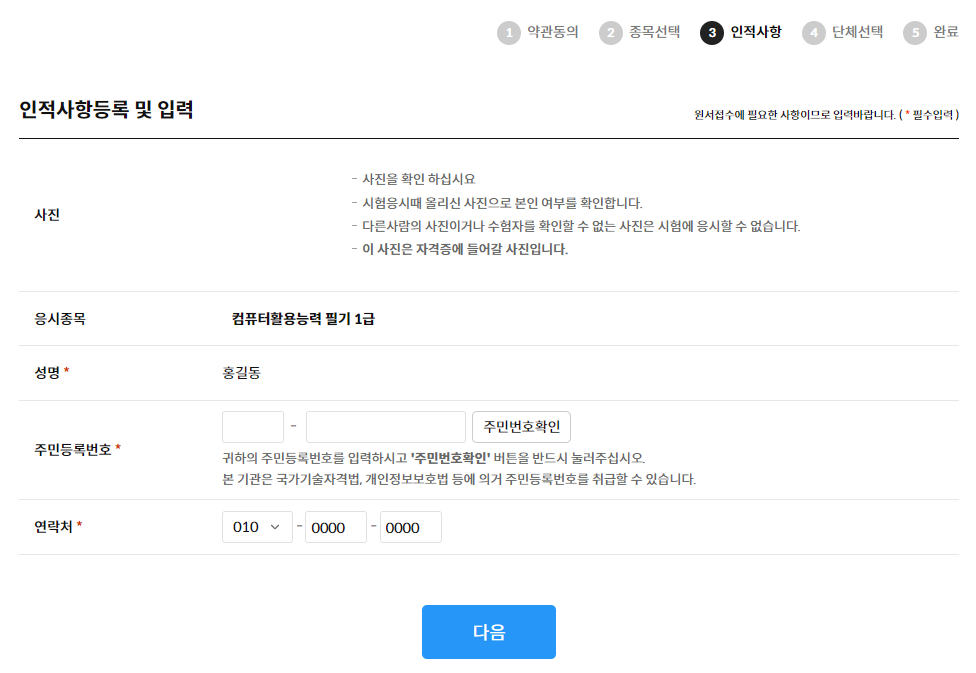Click the active step 3 black circle
This screenshot has width=976, height=673.
click(712, 33)
